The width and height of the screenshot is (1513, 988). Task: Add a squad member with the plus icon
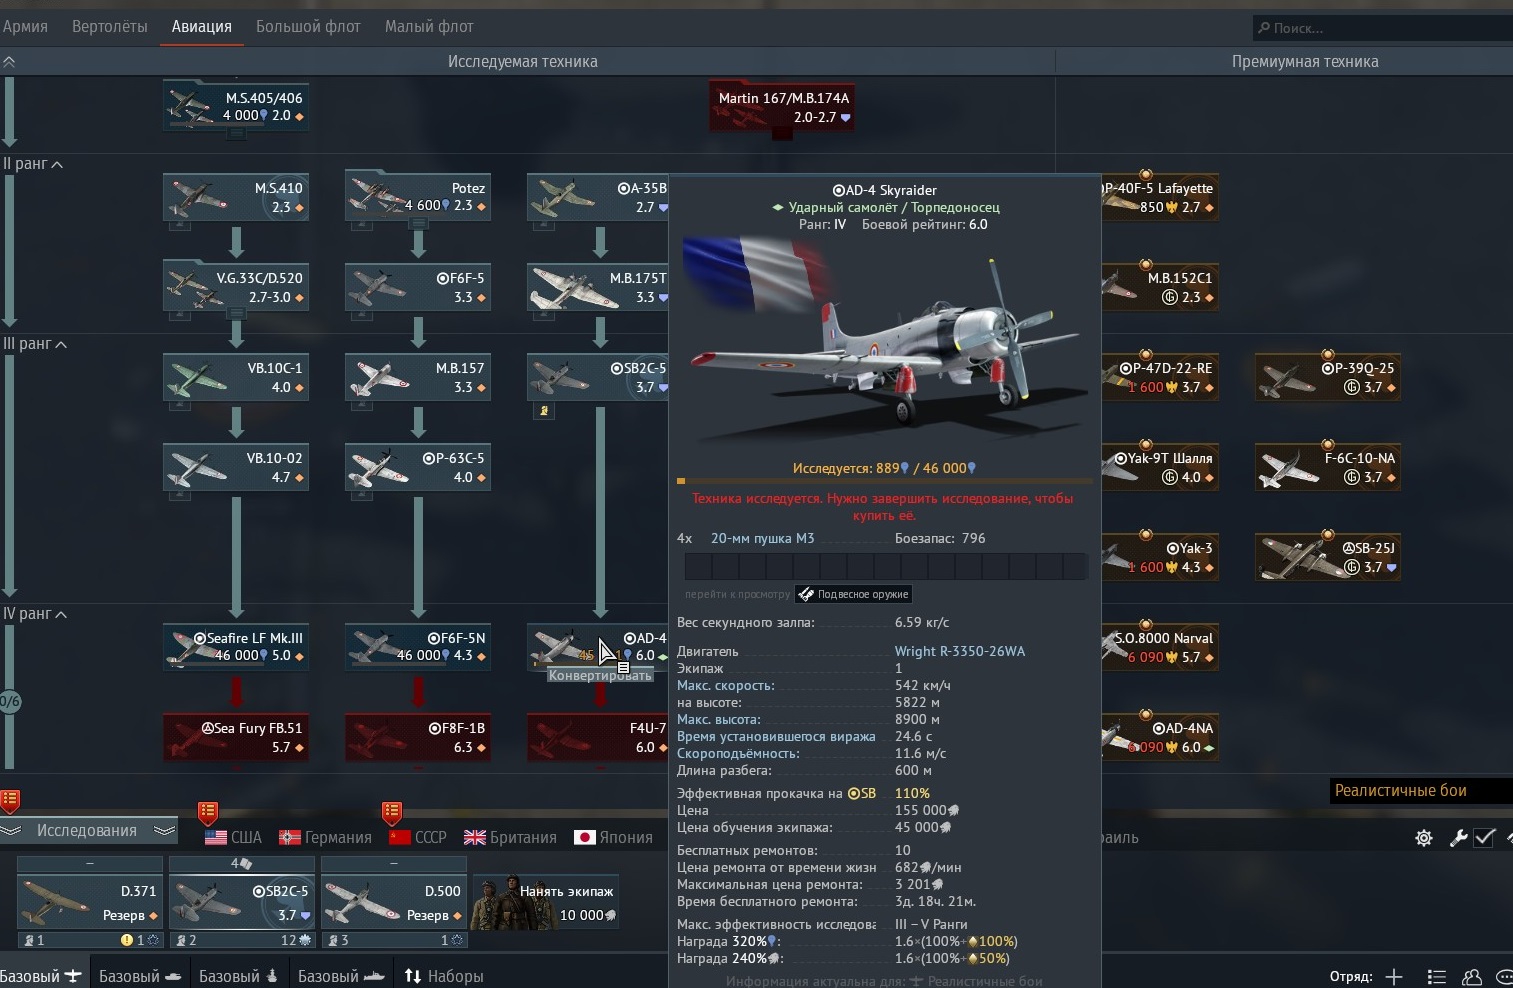(1394, 977)
